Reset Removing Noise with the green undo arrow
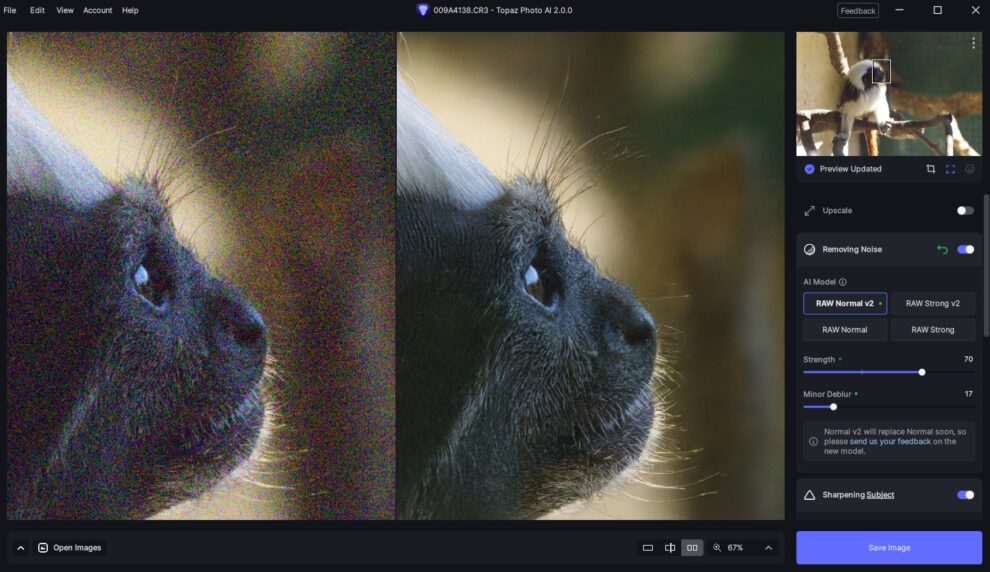Viewport: 990px width, 572px height. click(x=941, y=249)
